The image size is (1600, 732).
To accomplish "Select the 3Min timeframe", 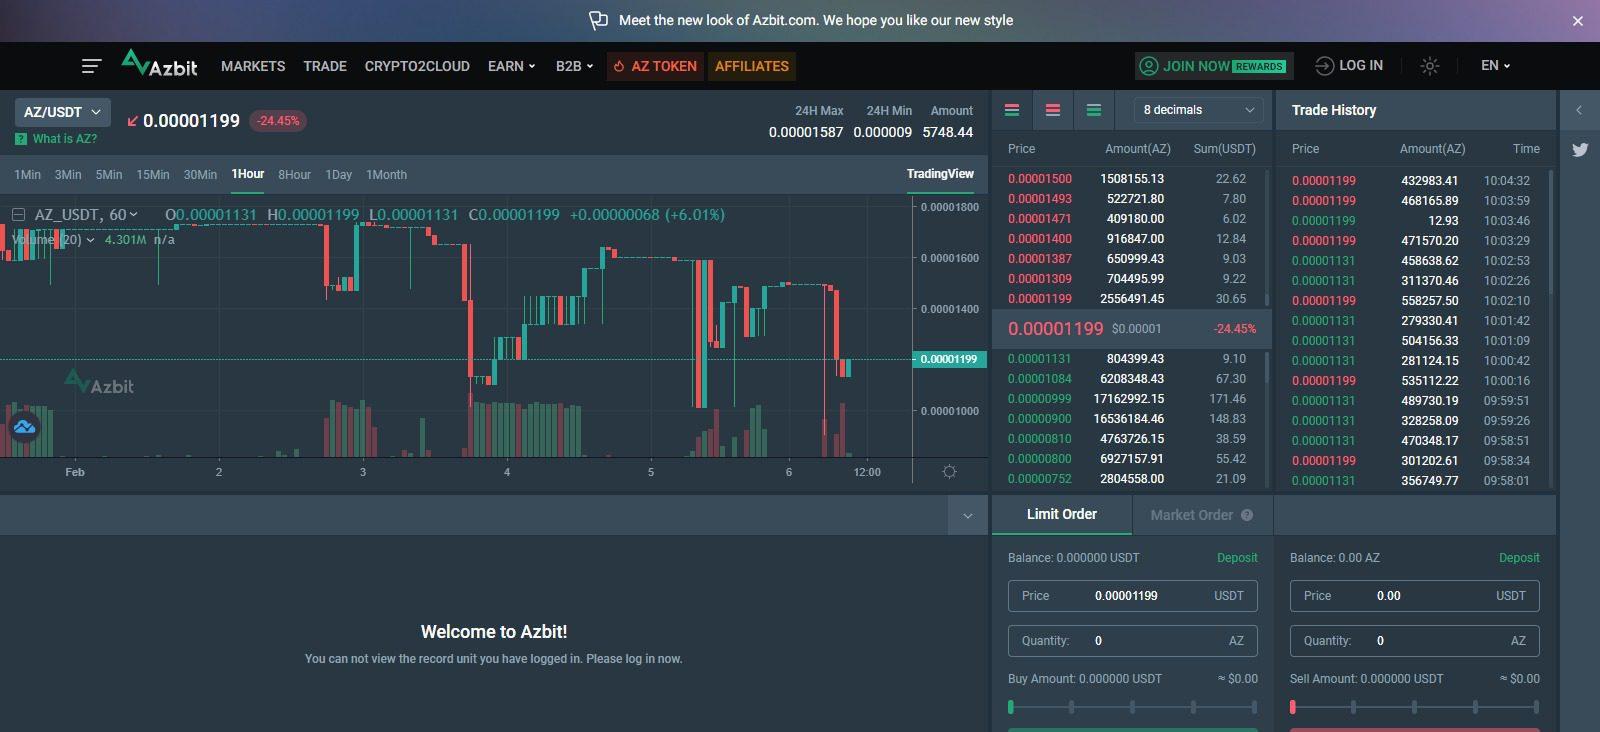I will tap(68, 174).
